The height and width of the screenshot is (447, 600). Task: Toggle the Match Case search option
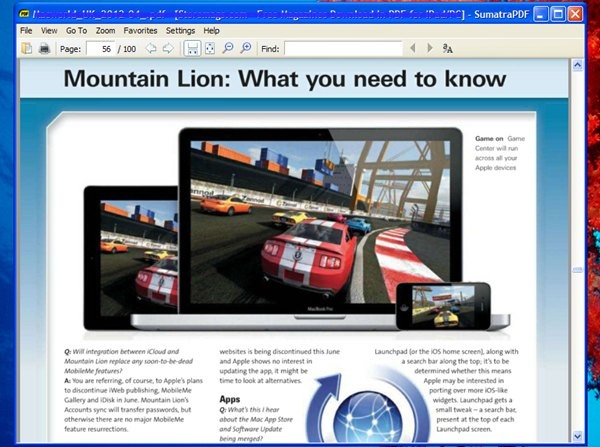click(x=448, y=48)
